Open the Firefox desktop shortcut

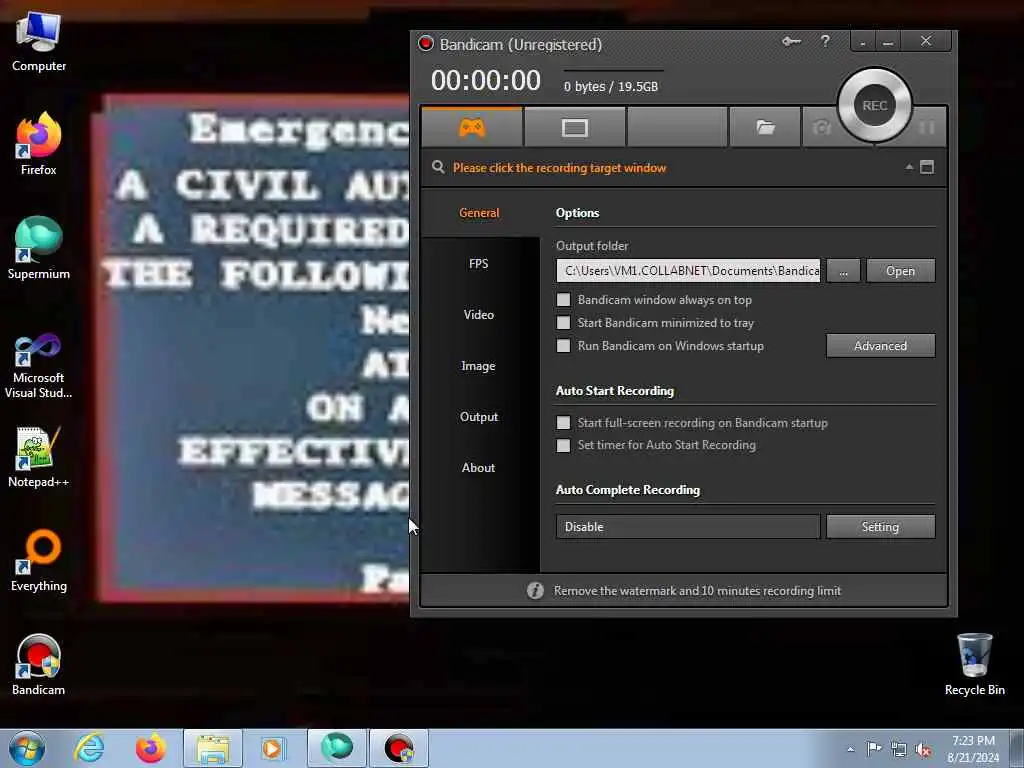click(39, 144)
